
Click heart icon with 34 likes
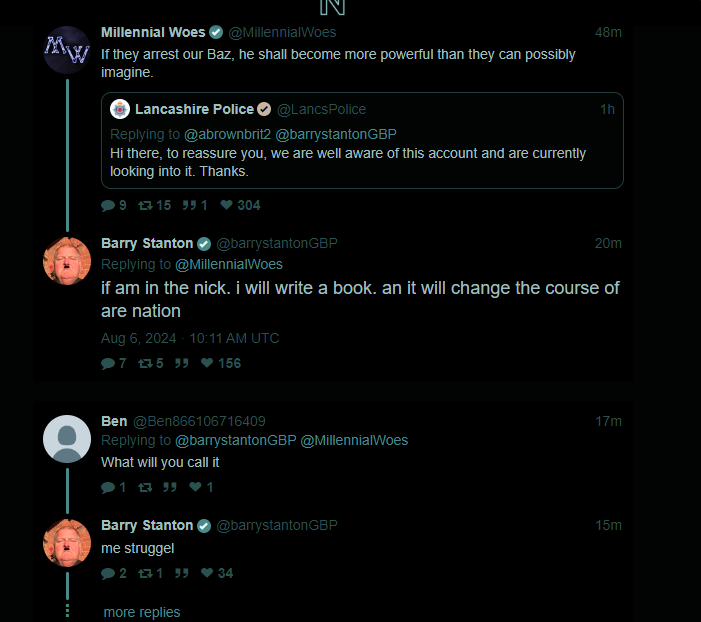pyautogui.click(x=207, y=573)
